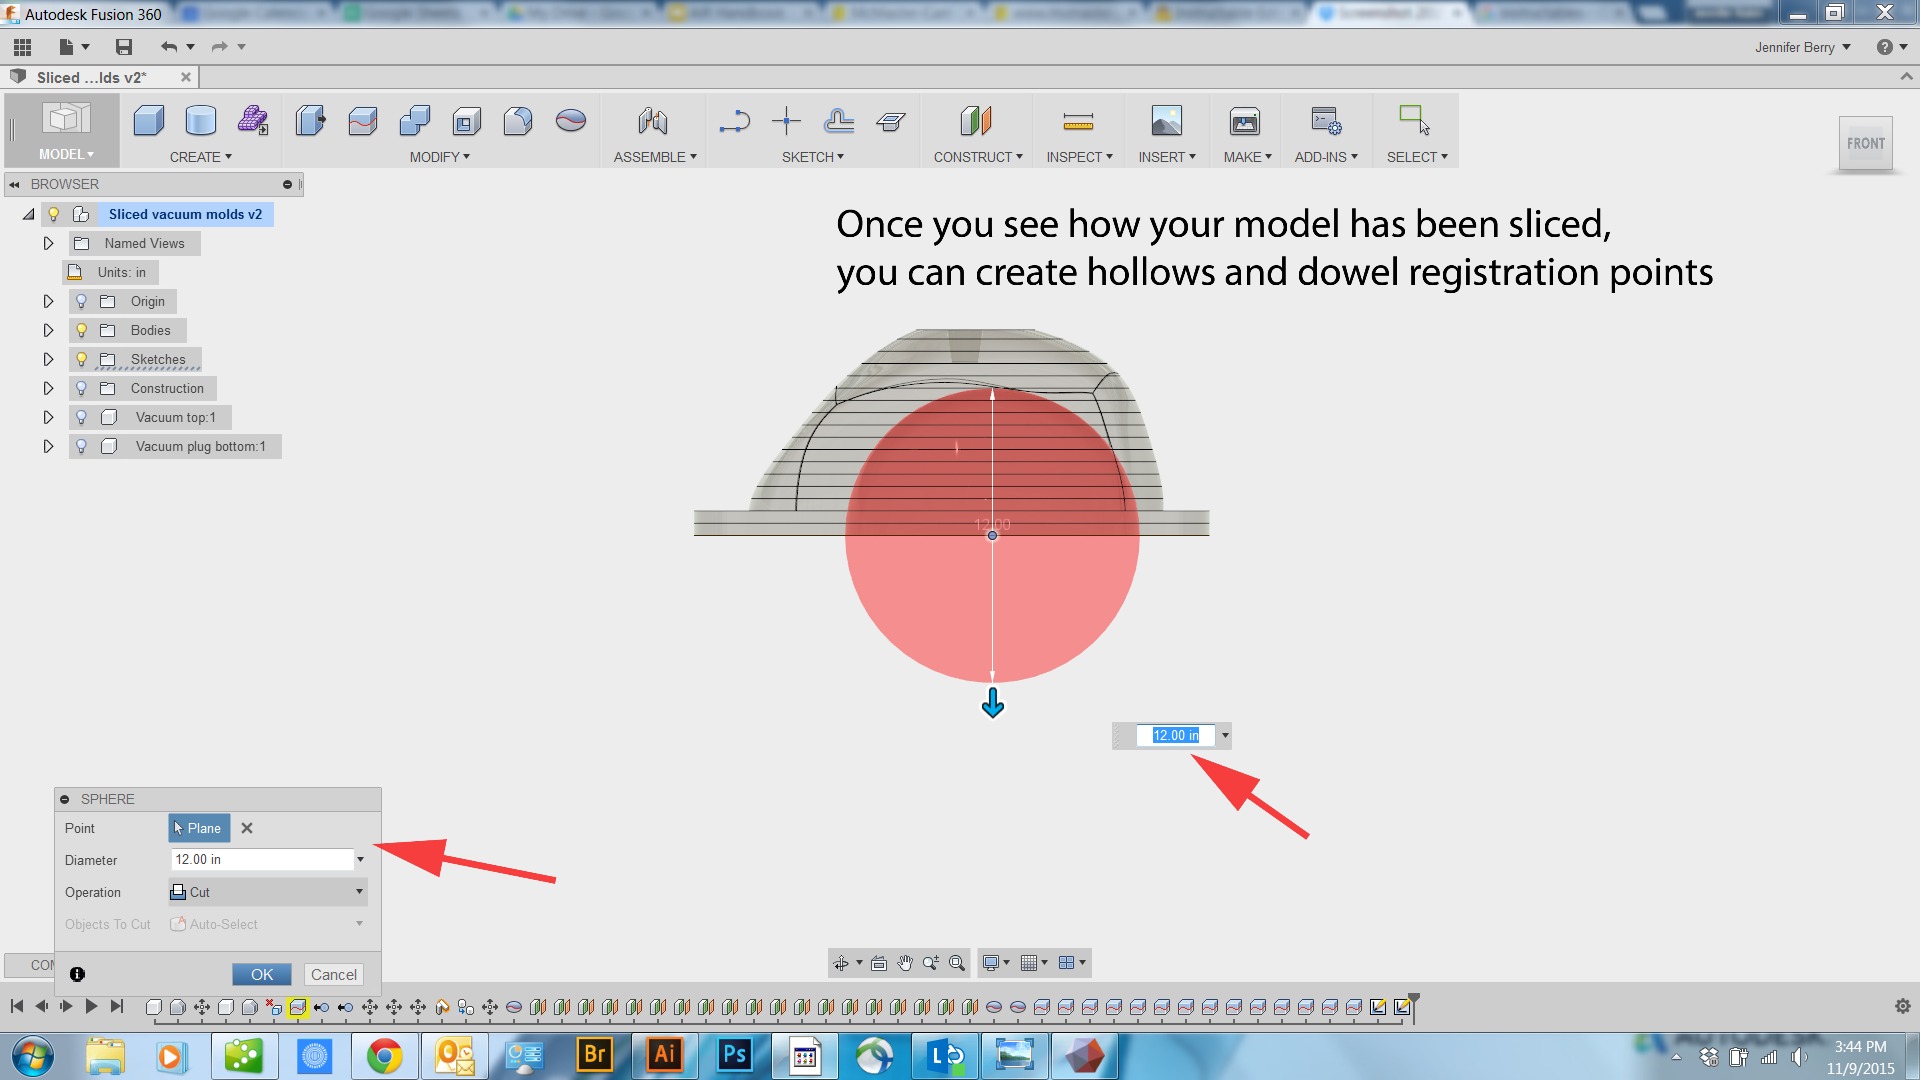The image size is (1920, 1080).
Task: Toggle Sketches folder visibility lightbulb
Action: pos(82,359)
